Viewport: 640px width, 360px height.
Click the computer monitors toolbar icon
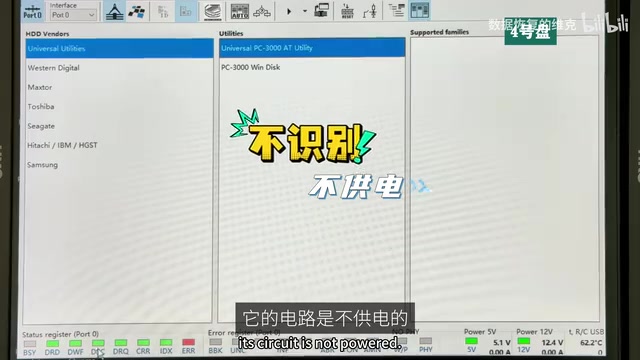pos(322,11)
